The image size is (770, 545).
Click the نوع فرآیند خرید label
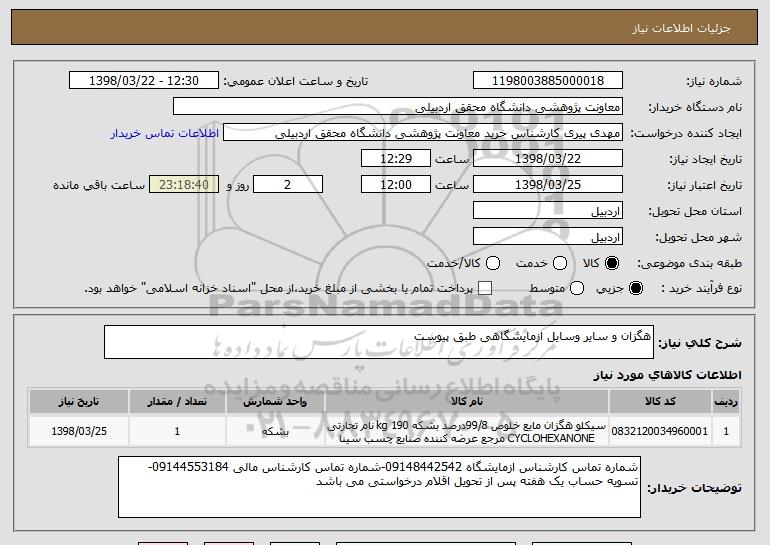tap(702, 289)
